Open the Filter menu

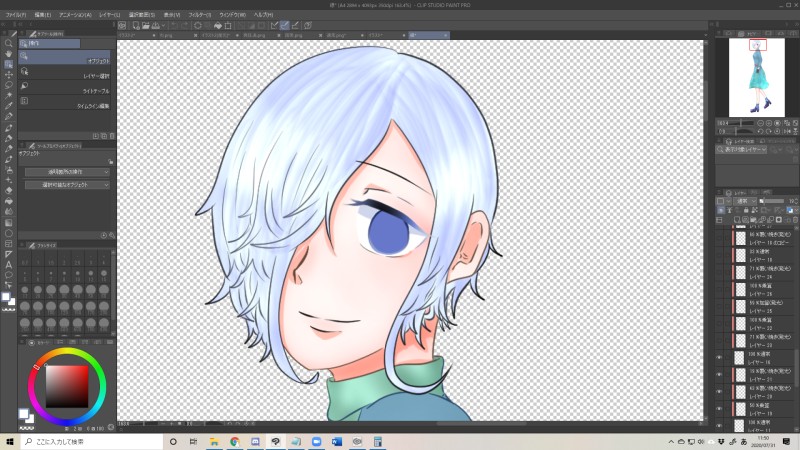(199, 15)
